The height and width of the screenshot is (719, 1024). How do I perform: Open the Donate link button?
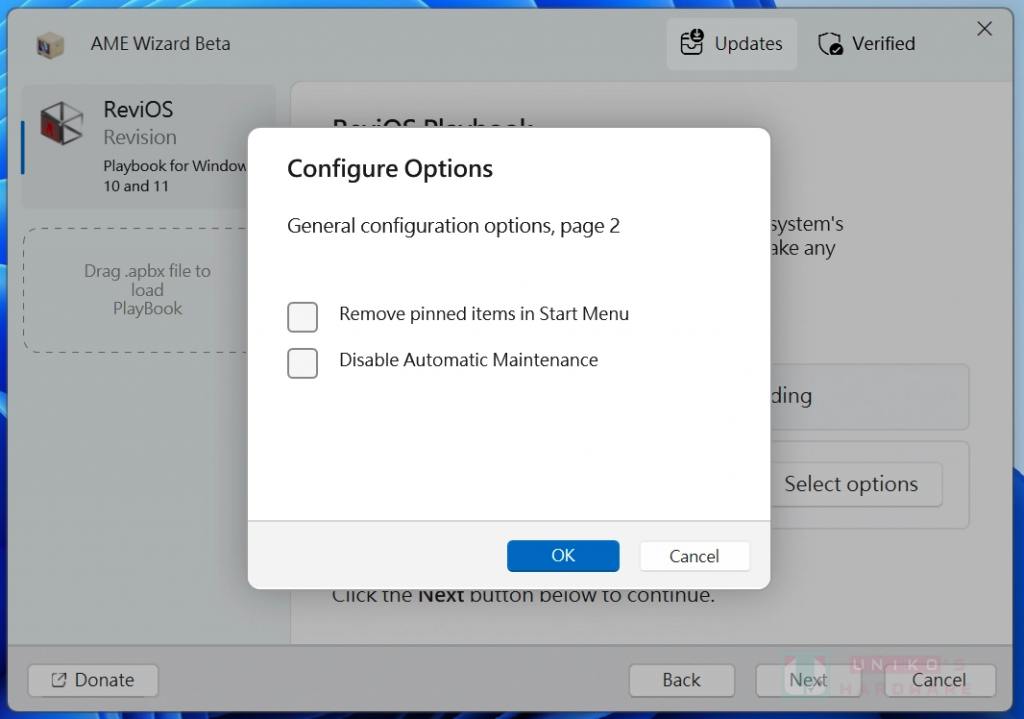93,680
